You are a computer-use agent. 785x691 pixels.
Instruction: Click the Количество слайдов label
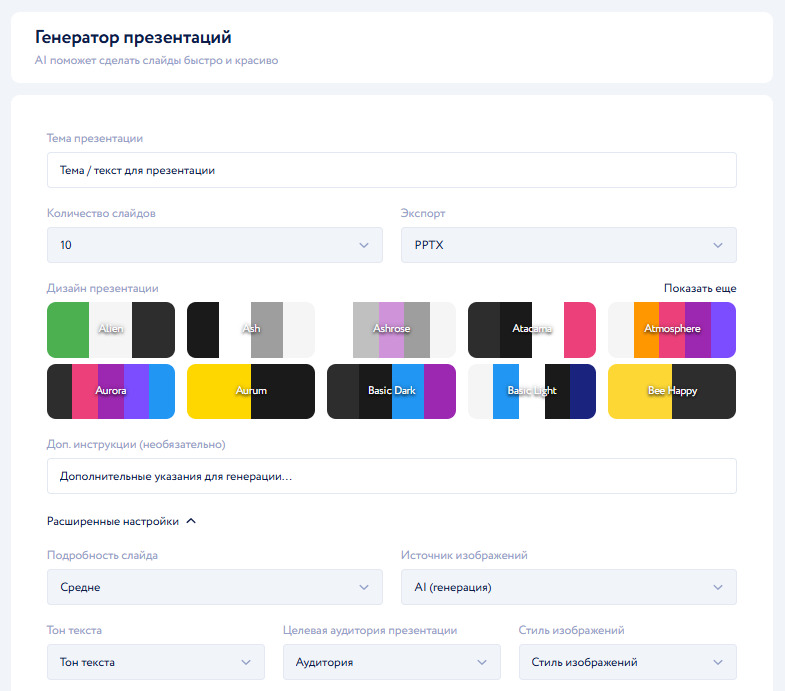point(101,213)
